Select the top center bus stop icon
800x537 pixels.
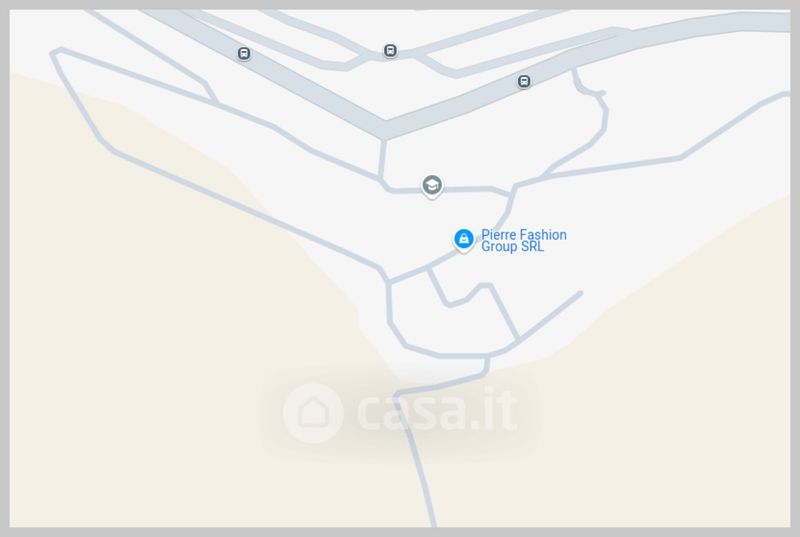coord(390,50)
